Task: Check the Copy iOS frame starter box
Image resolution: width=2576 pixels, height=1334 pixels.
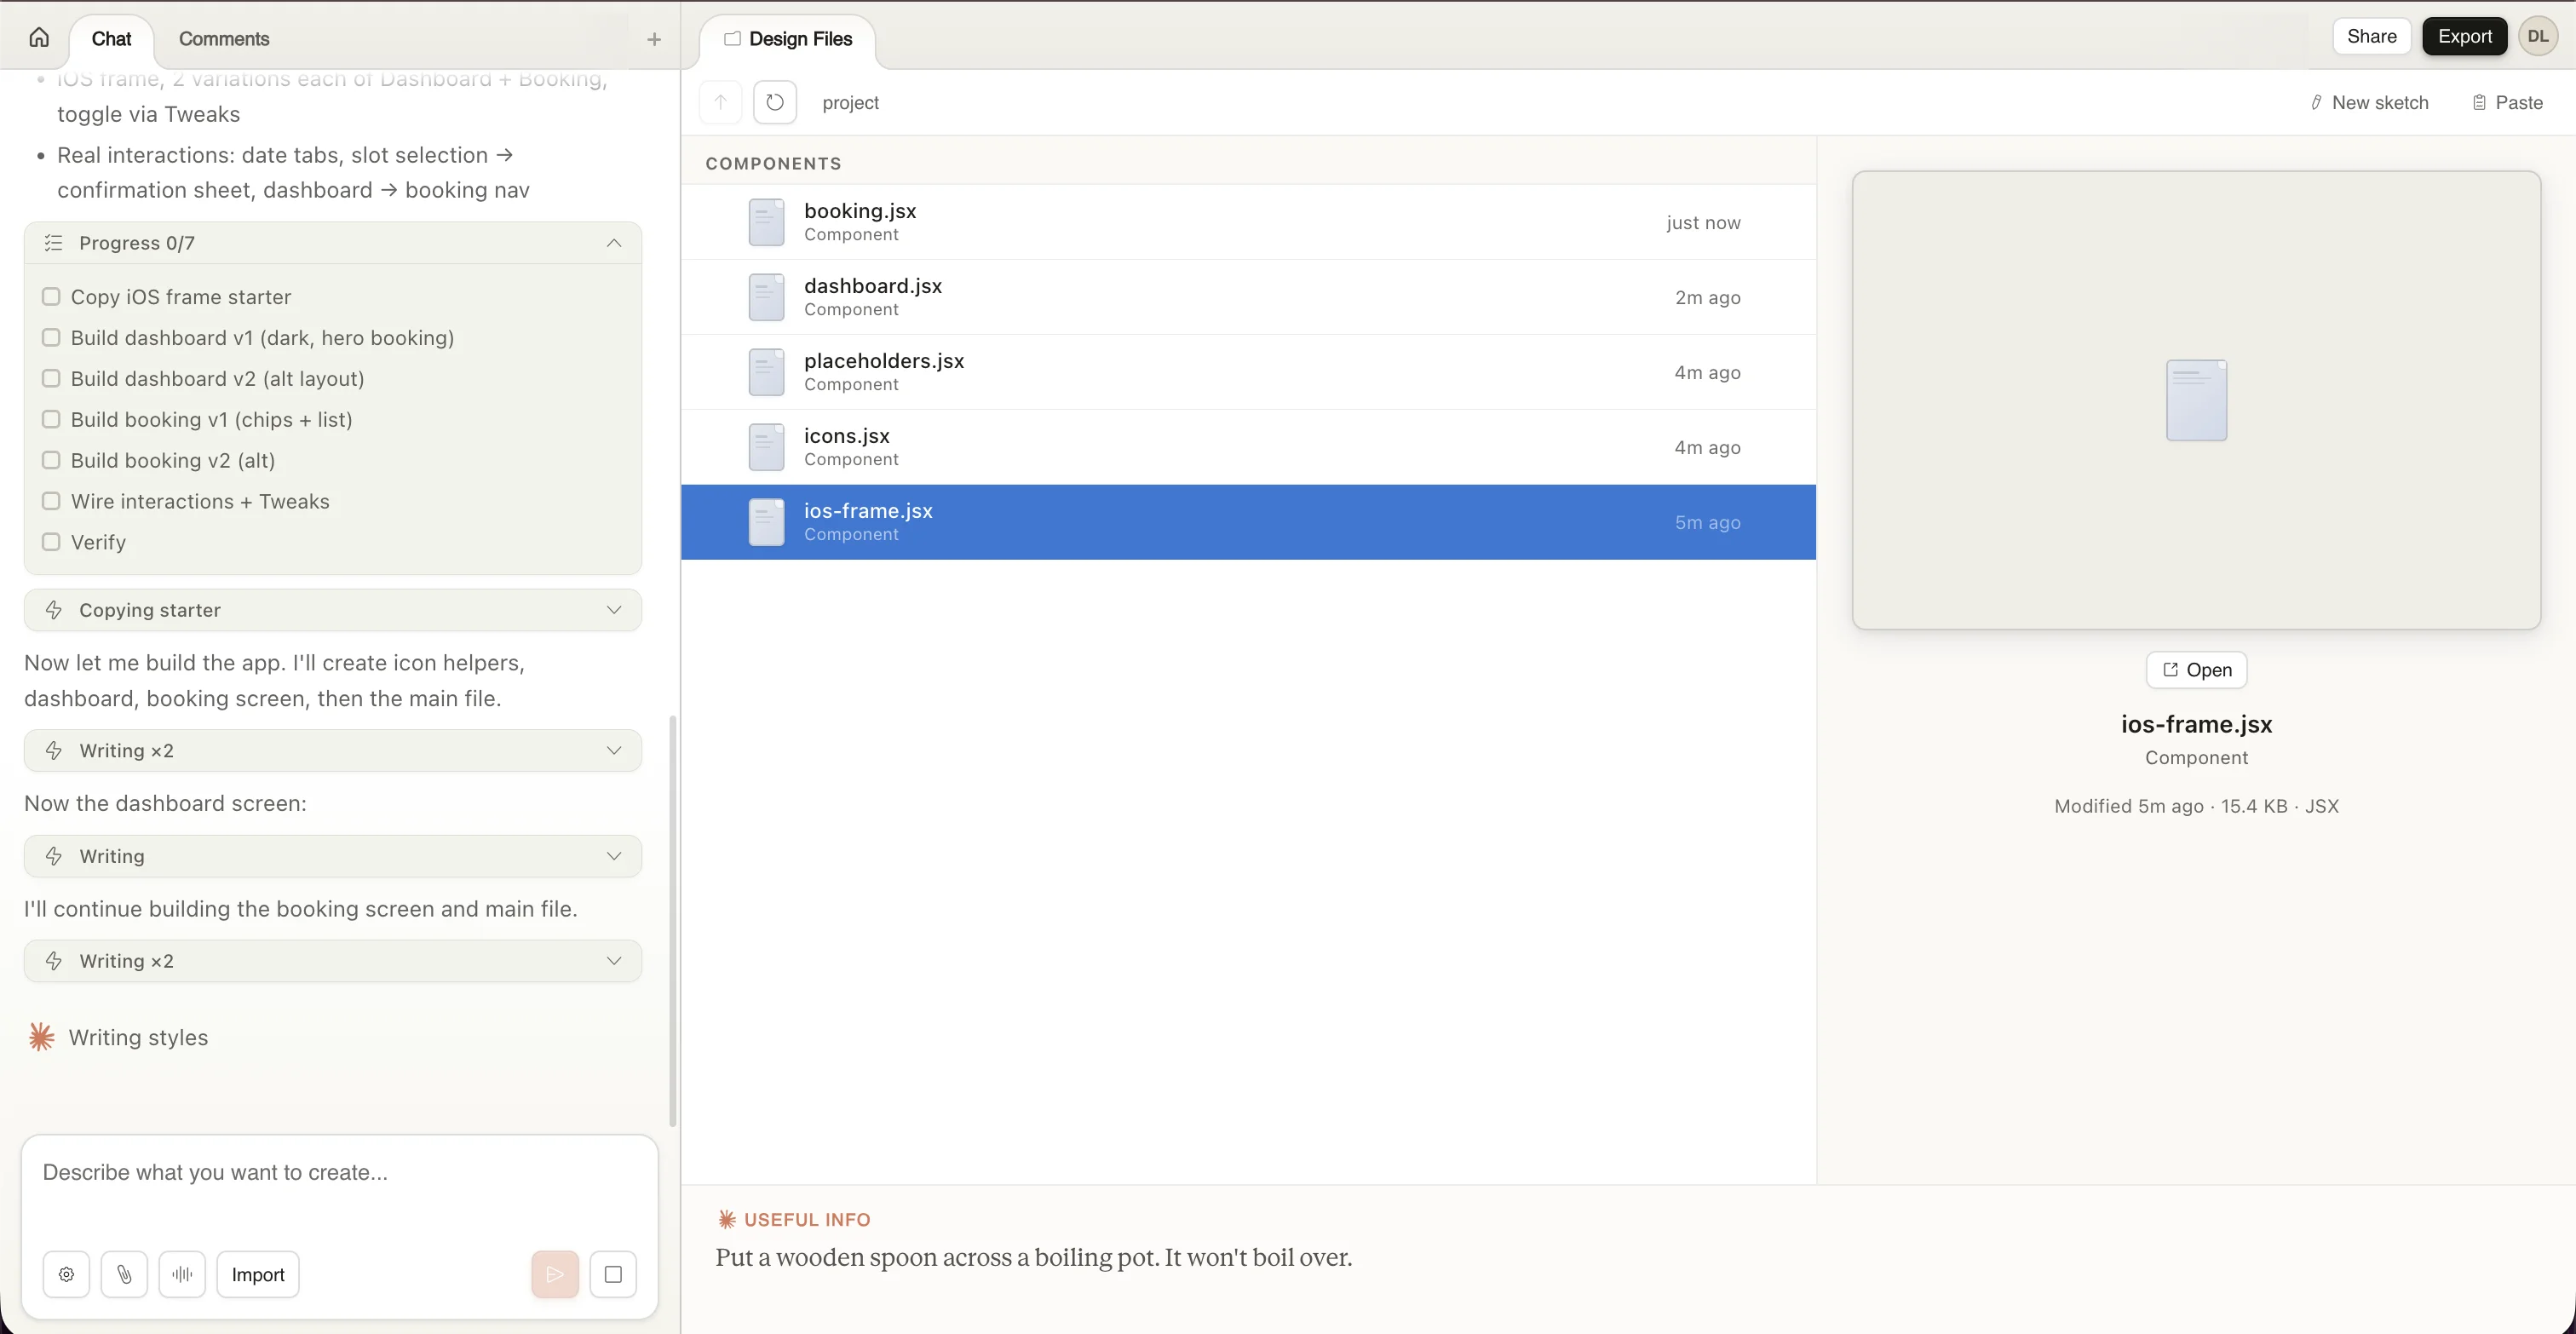Action: point(51,297)
